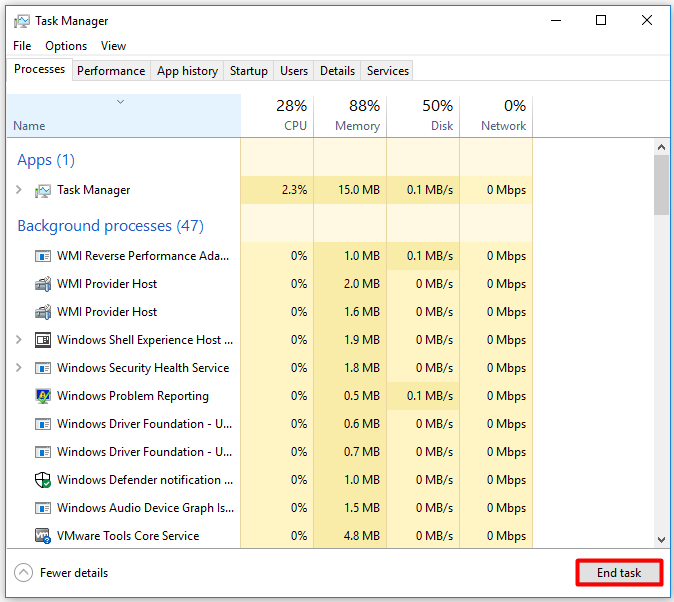The width and height of the screenshot is (674, 602).
Task: Click the Windows Problem Reporting icon
Action: click(43, 396)
